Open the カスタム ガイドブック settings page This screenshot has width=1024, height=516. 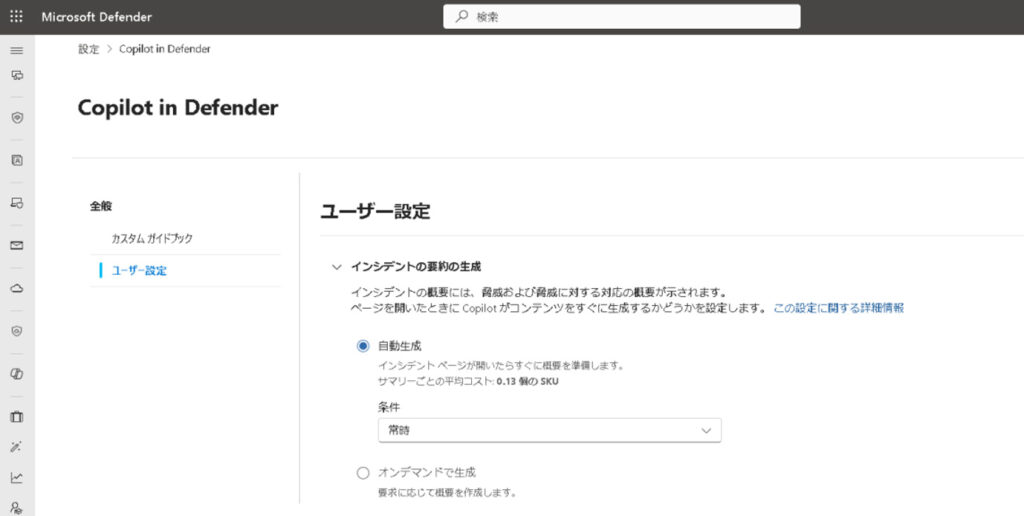(152, 239)
